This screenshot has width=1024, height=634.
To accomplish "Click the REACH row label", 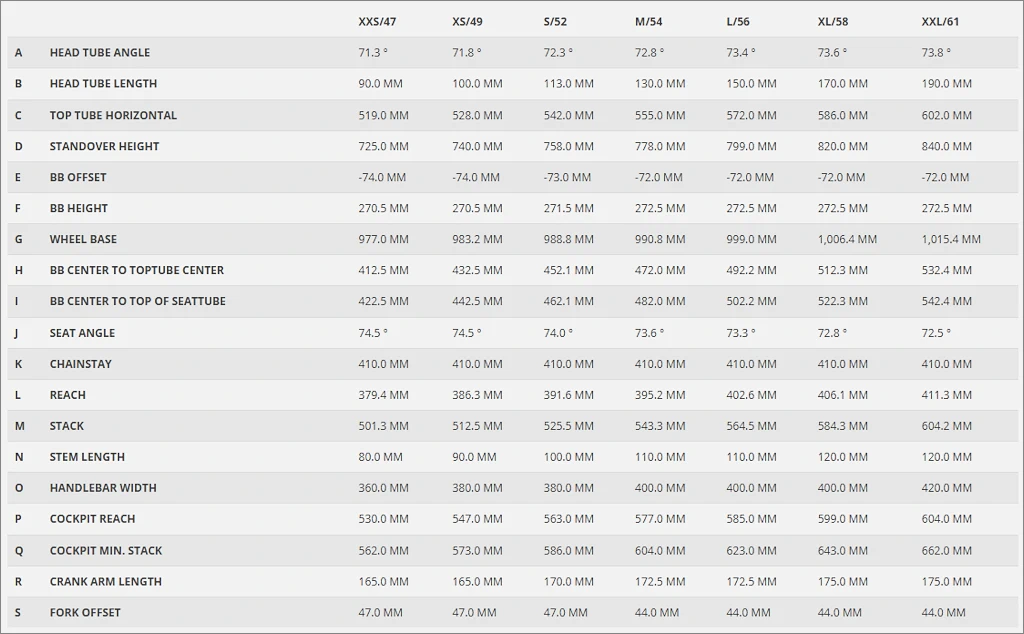I will click(x=68, y=395).
